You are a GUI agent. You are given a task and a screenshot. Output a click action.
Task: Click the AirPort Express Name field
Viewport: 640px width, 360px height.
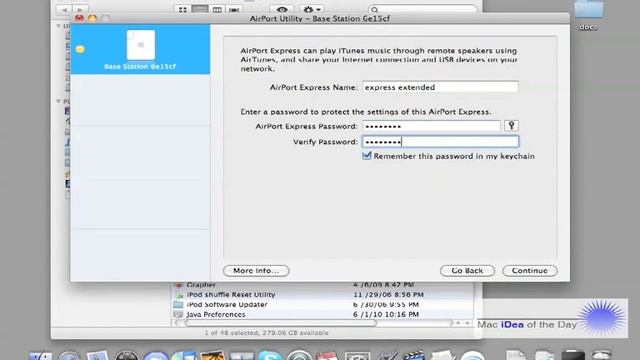click(x=440, y=87)
